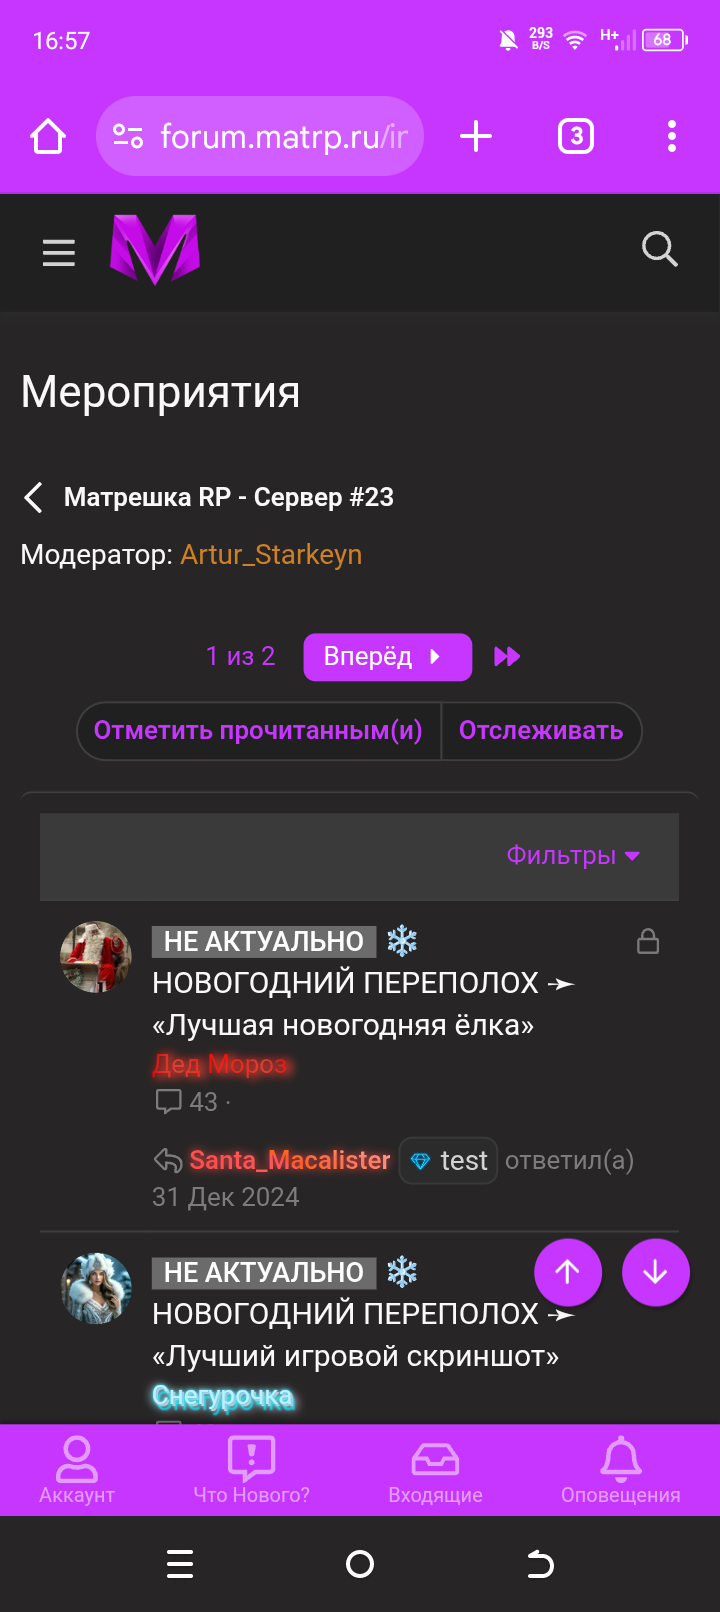
Task: Tap the scroll-to-top arrow button
Action: click(x=568, y=1272)
